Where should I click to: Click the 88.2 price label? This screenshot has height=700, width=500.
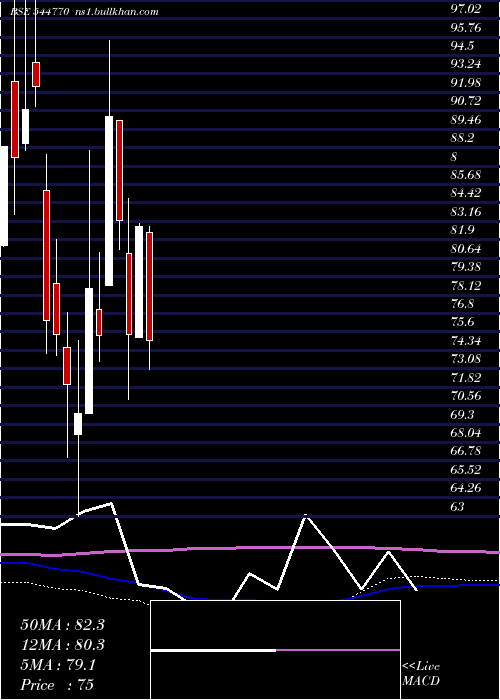(x=462, y=138)
